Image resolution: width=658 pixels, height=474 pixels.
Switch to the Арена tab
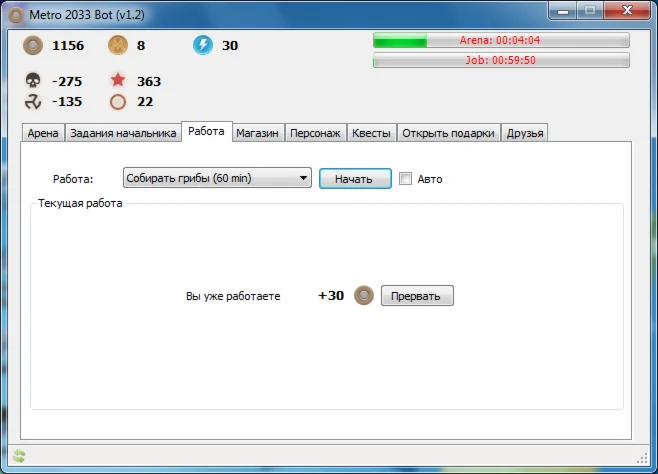point(43,133)
